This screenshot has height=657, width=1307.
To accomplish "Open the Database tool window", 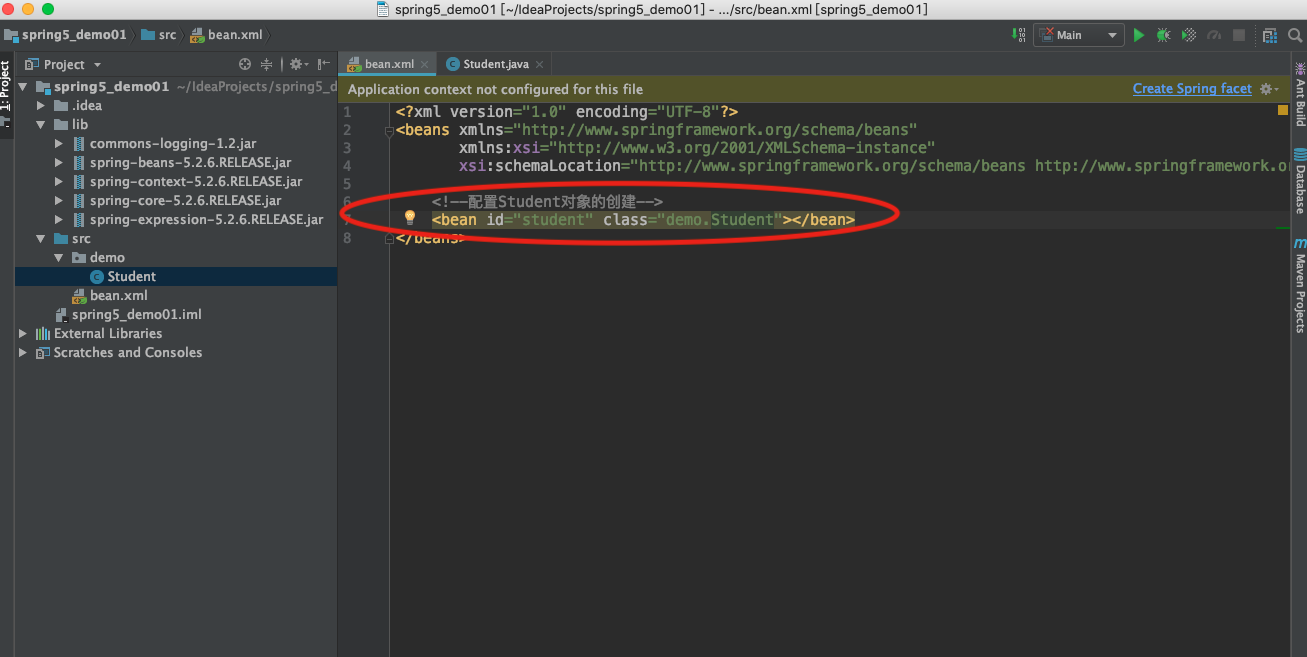I will coord(1299,182).
